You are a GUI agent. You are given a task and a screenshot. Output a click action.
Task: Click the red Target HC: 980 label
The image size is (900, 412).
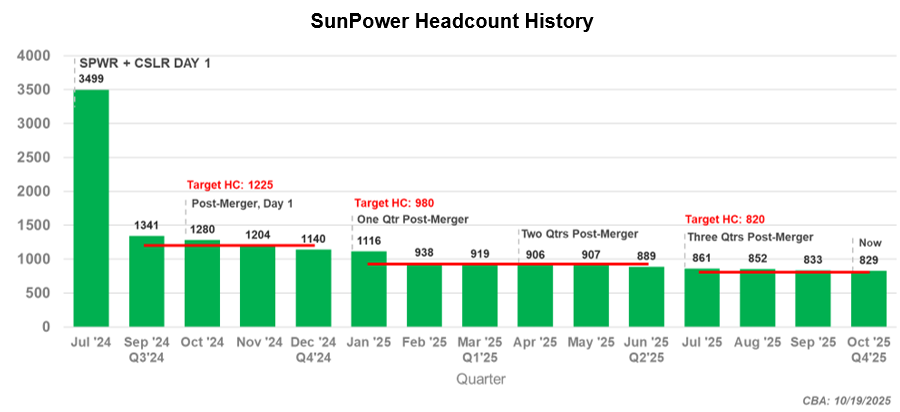click(393, 201)
